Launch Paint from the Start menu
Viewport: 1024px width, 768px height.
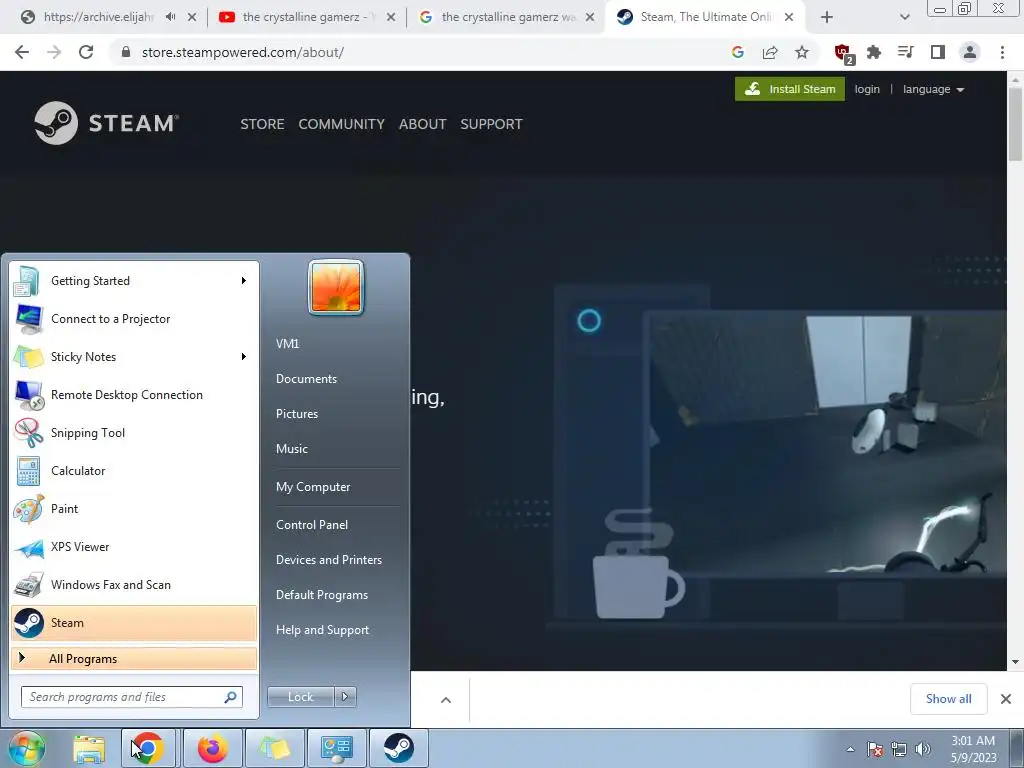point(134,508)
